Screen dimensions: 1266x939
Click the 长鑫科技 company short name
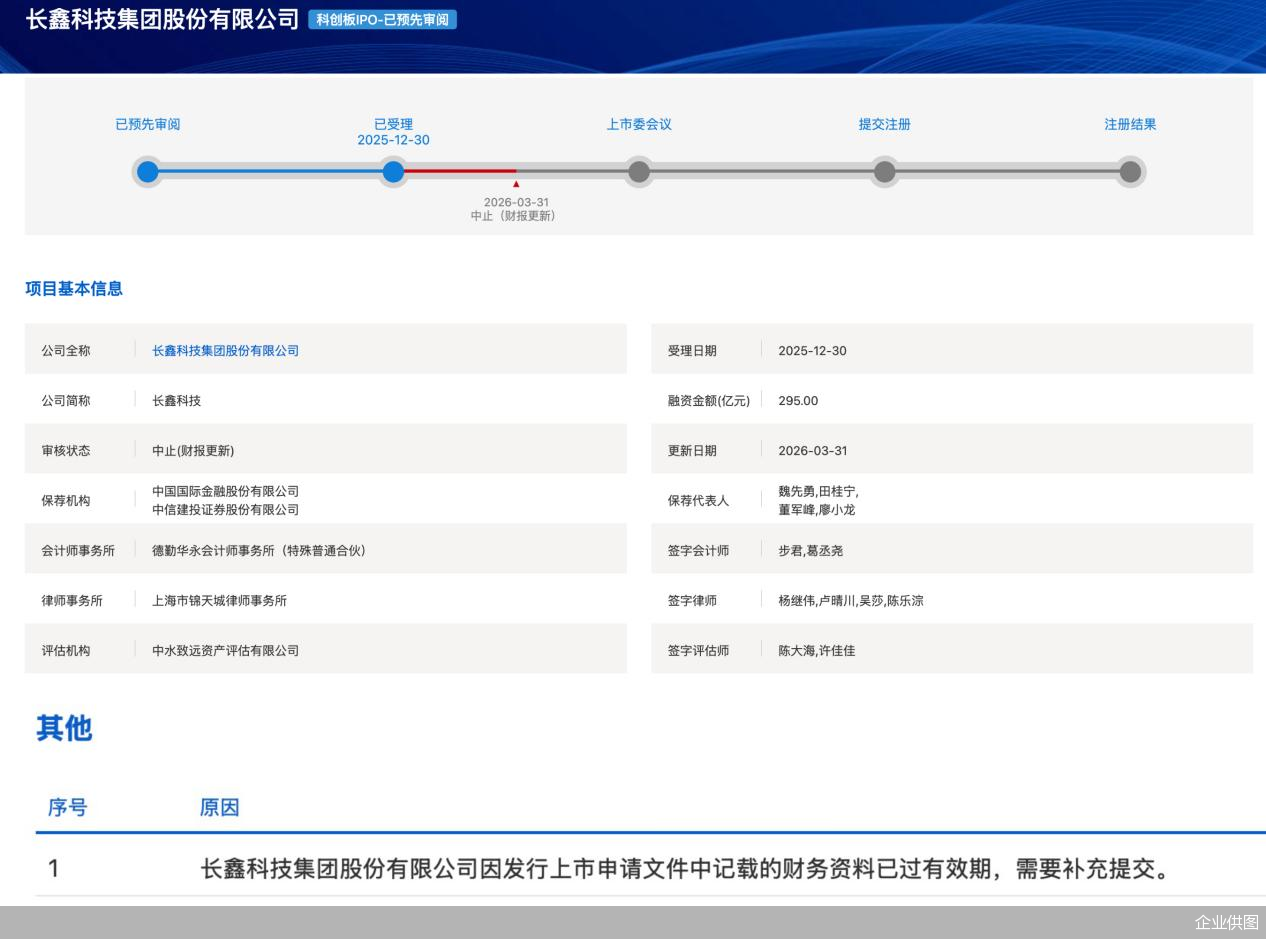(x=177, y=400)
